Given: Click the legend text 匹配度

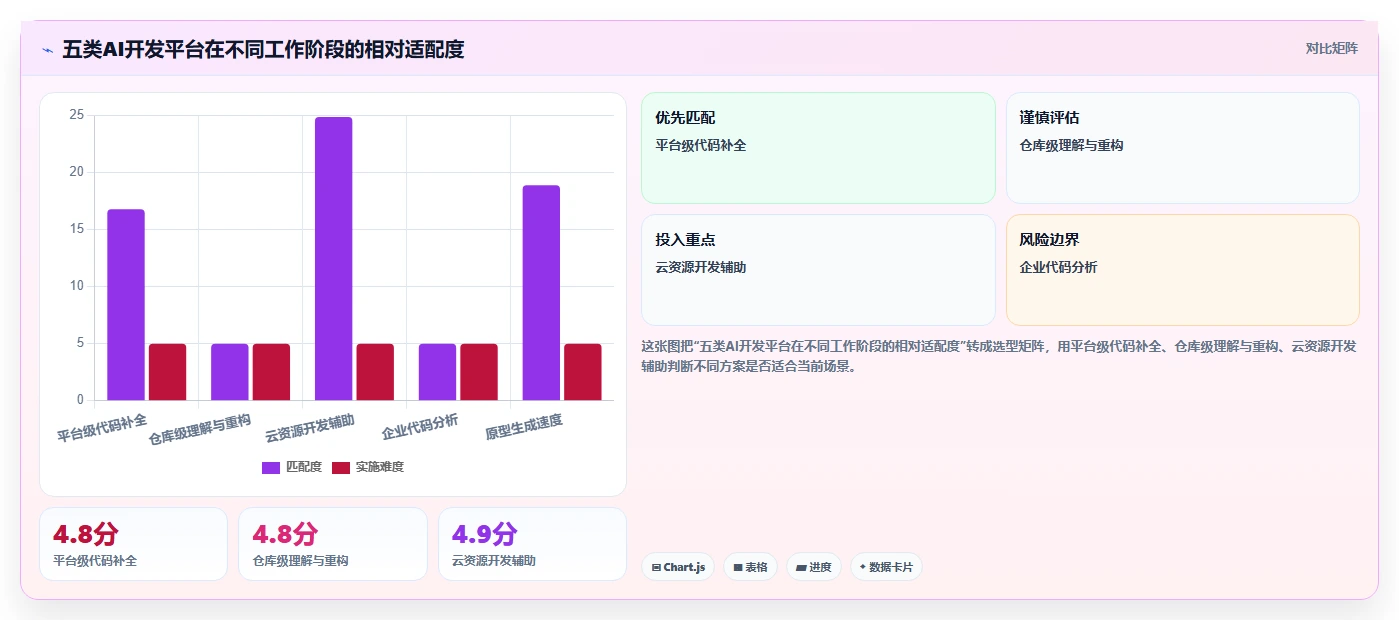Looking at the screenshot, I should 304,467.
